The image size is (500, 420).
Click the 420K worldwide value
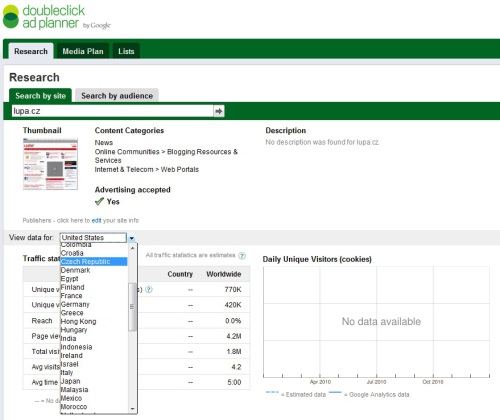point(233,305)
